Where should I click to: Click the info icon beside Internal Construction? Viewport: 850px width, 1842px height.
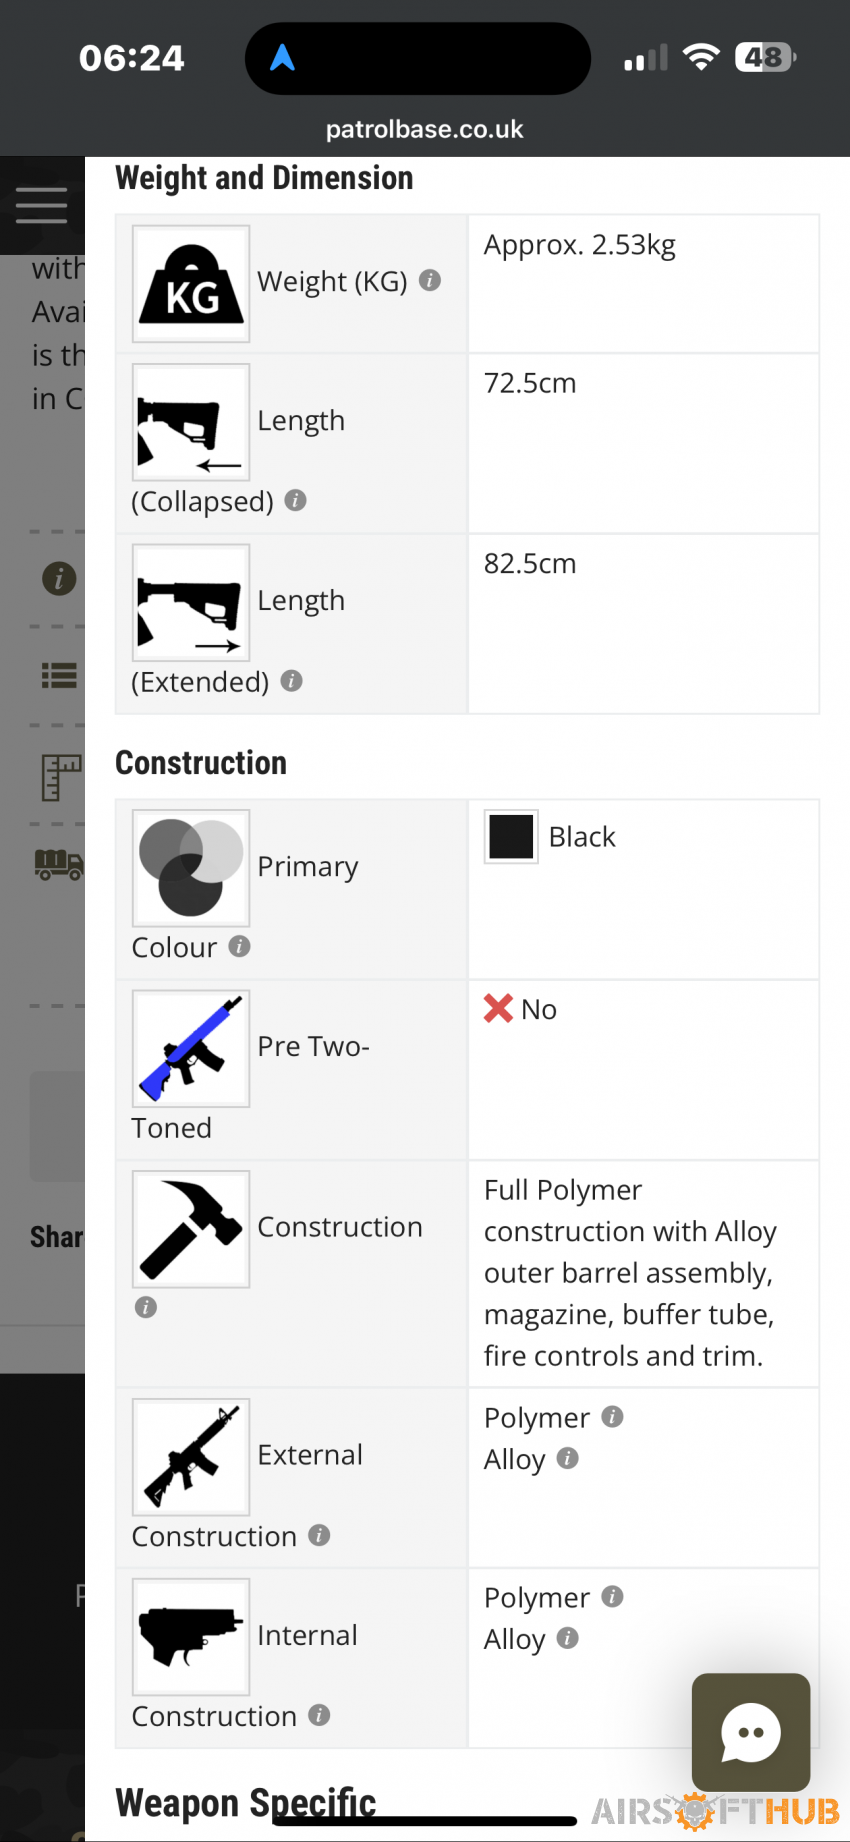tap(319, 1715)
